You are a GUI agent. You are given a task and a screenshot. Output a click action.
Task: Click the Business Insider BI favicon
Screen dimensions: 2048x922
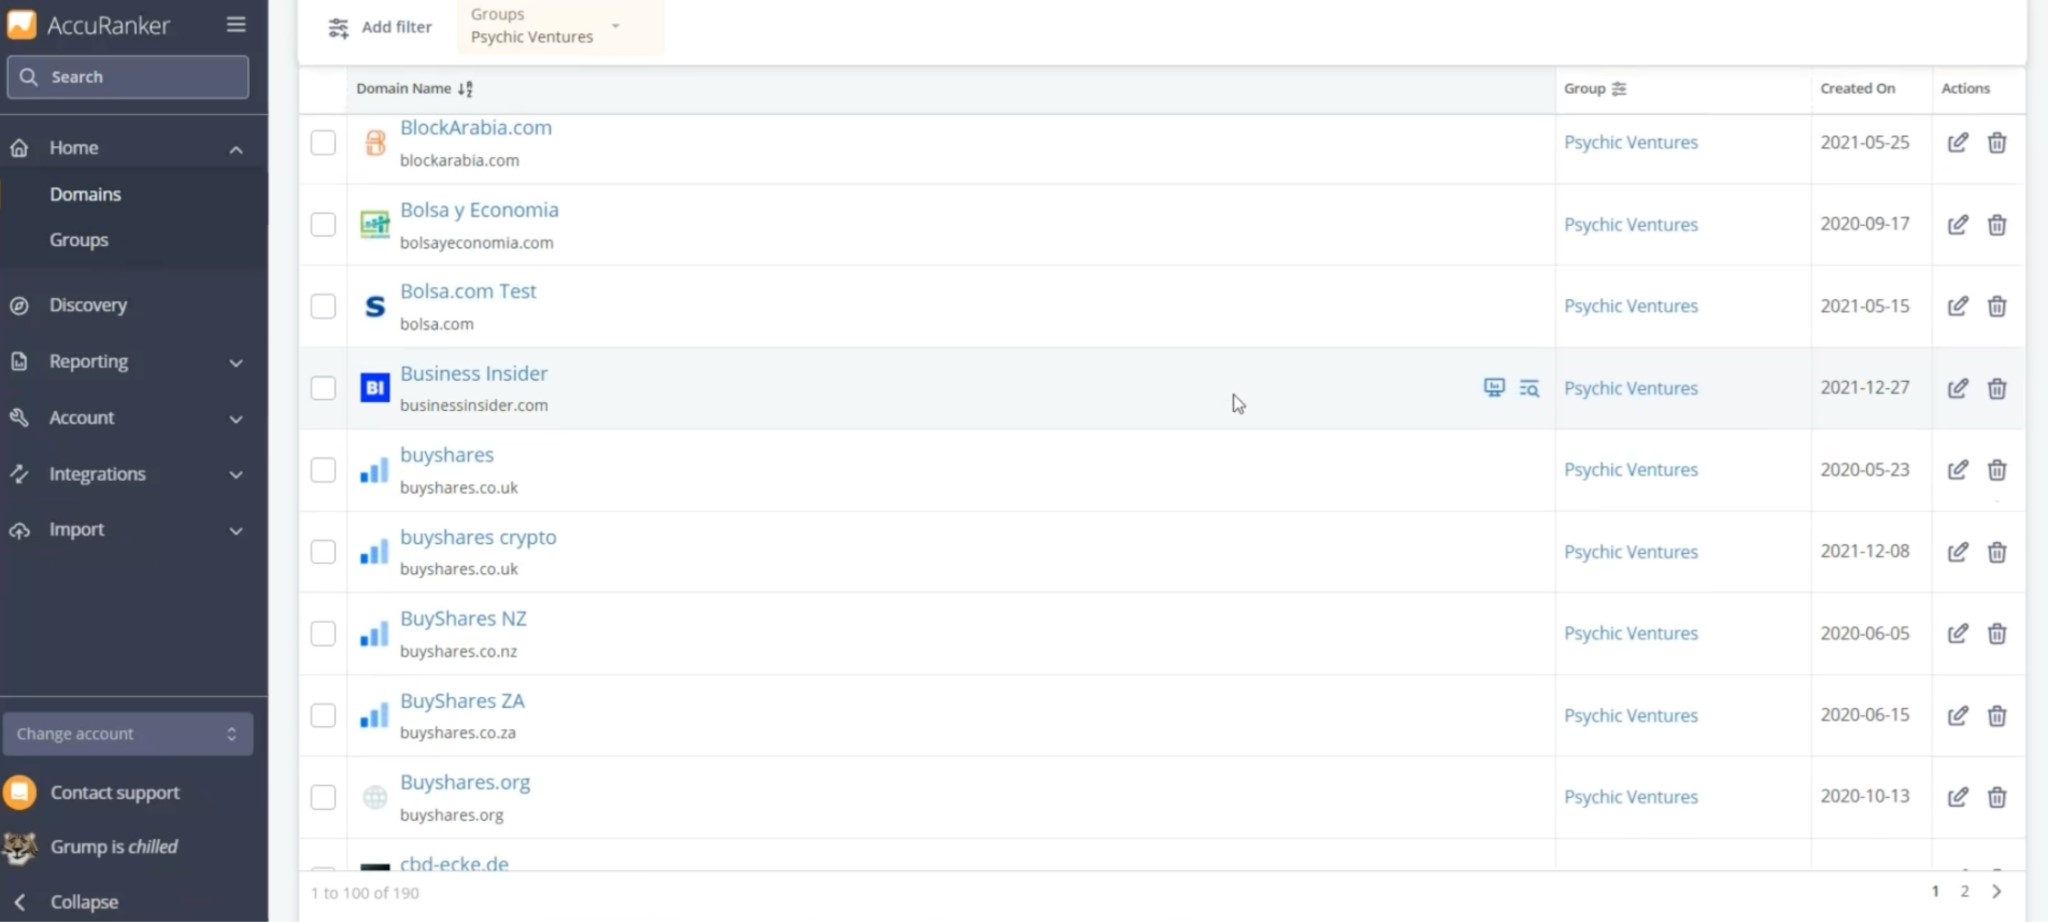pyautogui.click(x=375, y=387)
